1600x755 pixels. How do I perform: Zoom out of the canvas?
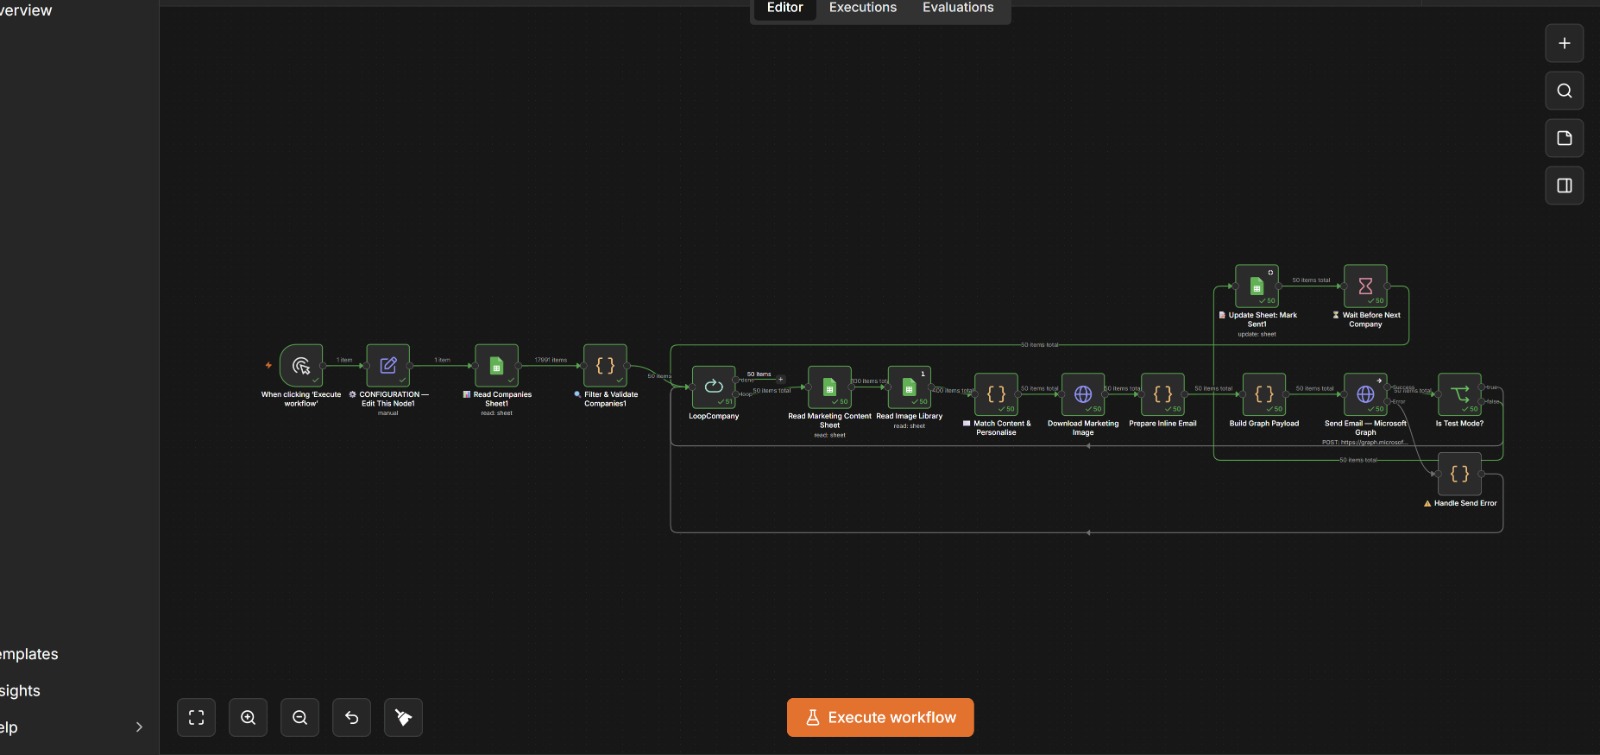pos(300,718)
